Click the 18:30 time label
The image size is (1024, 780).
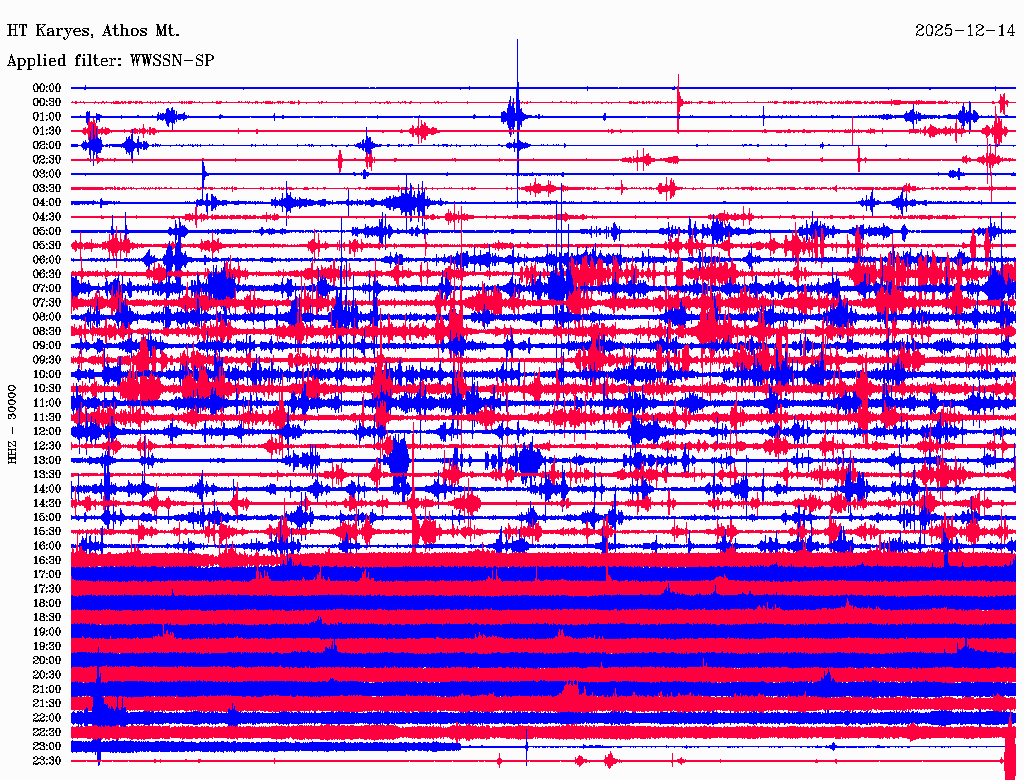pos(47,617)
